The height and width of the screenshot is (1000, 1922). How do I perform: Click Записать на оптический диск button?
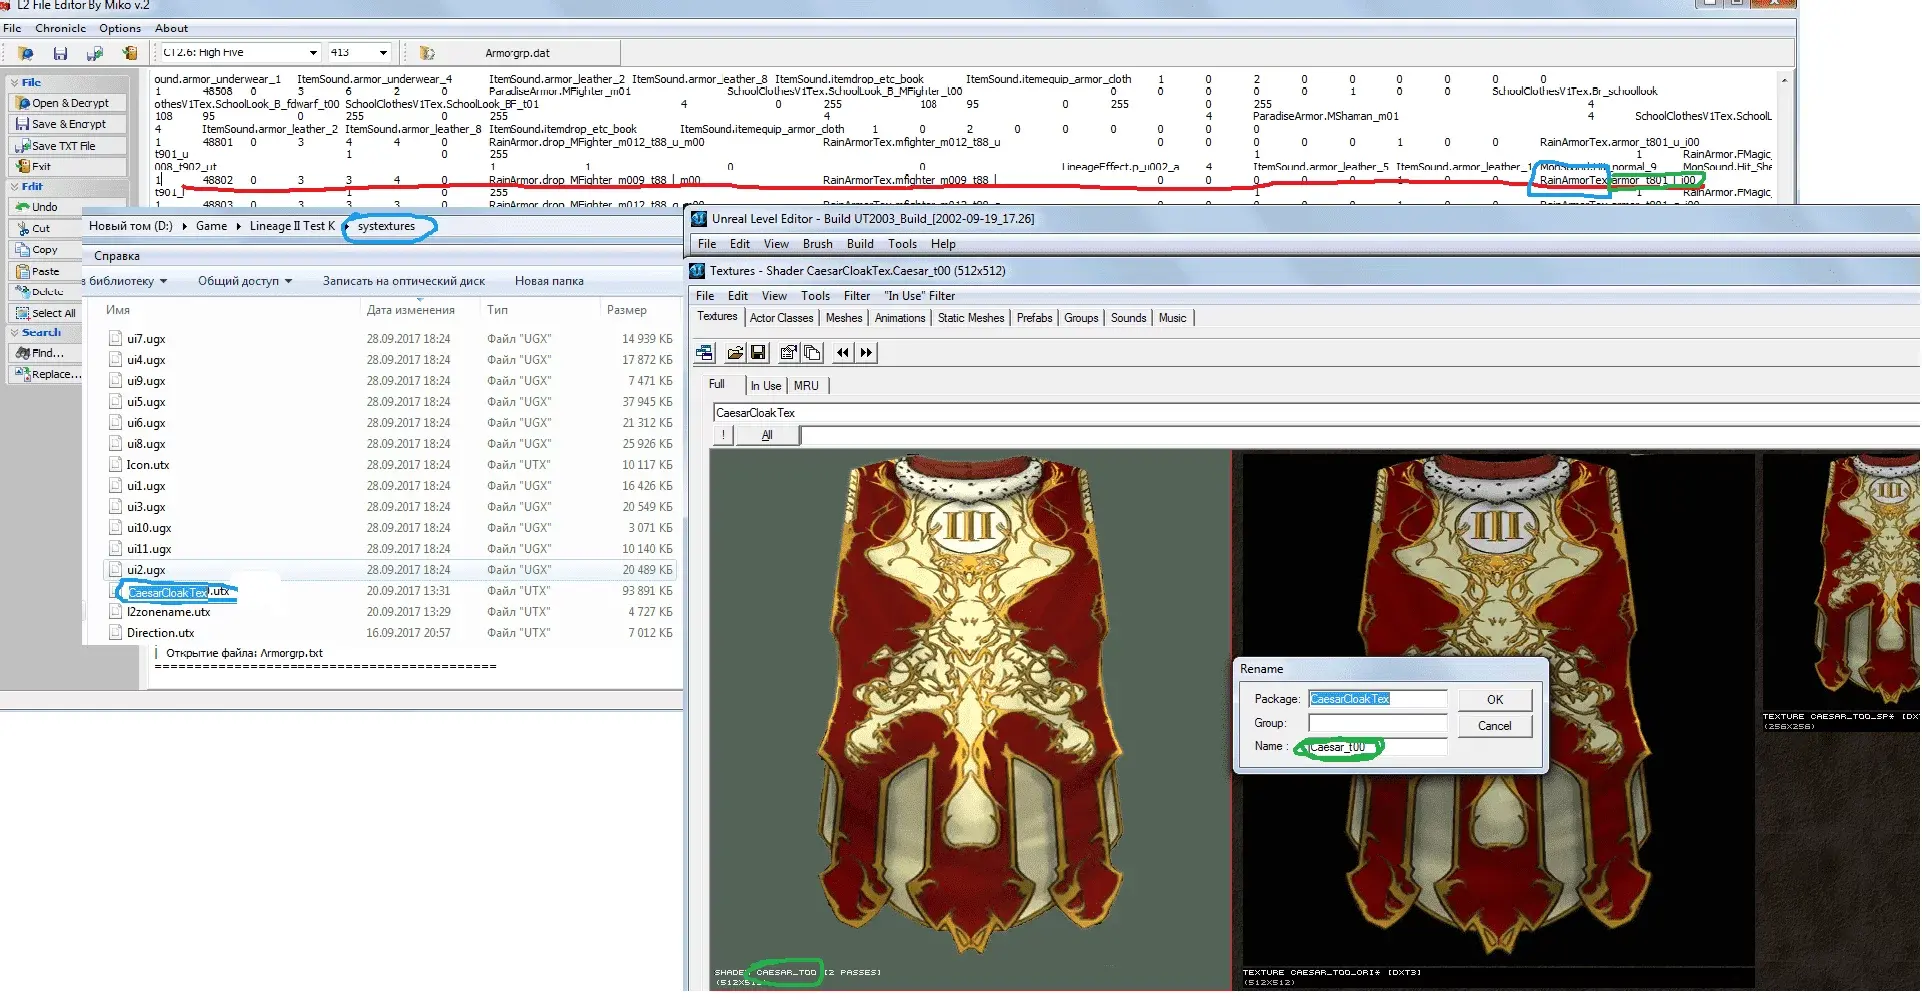tap(404, 281)
